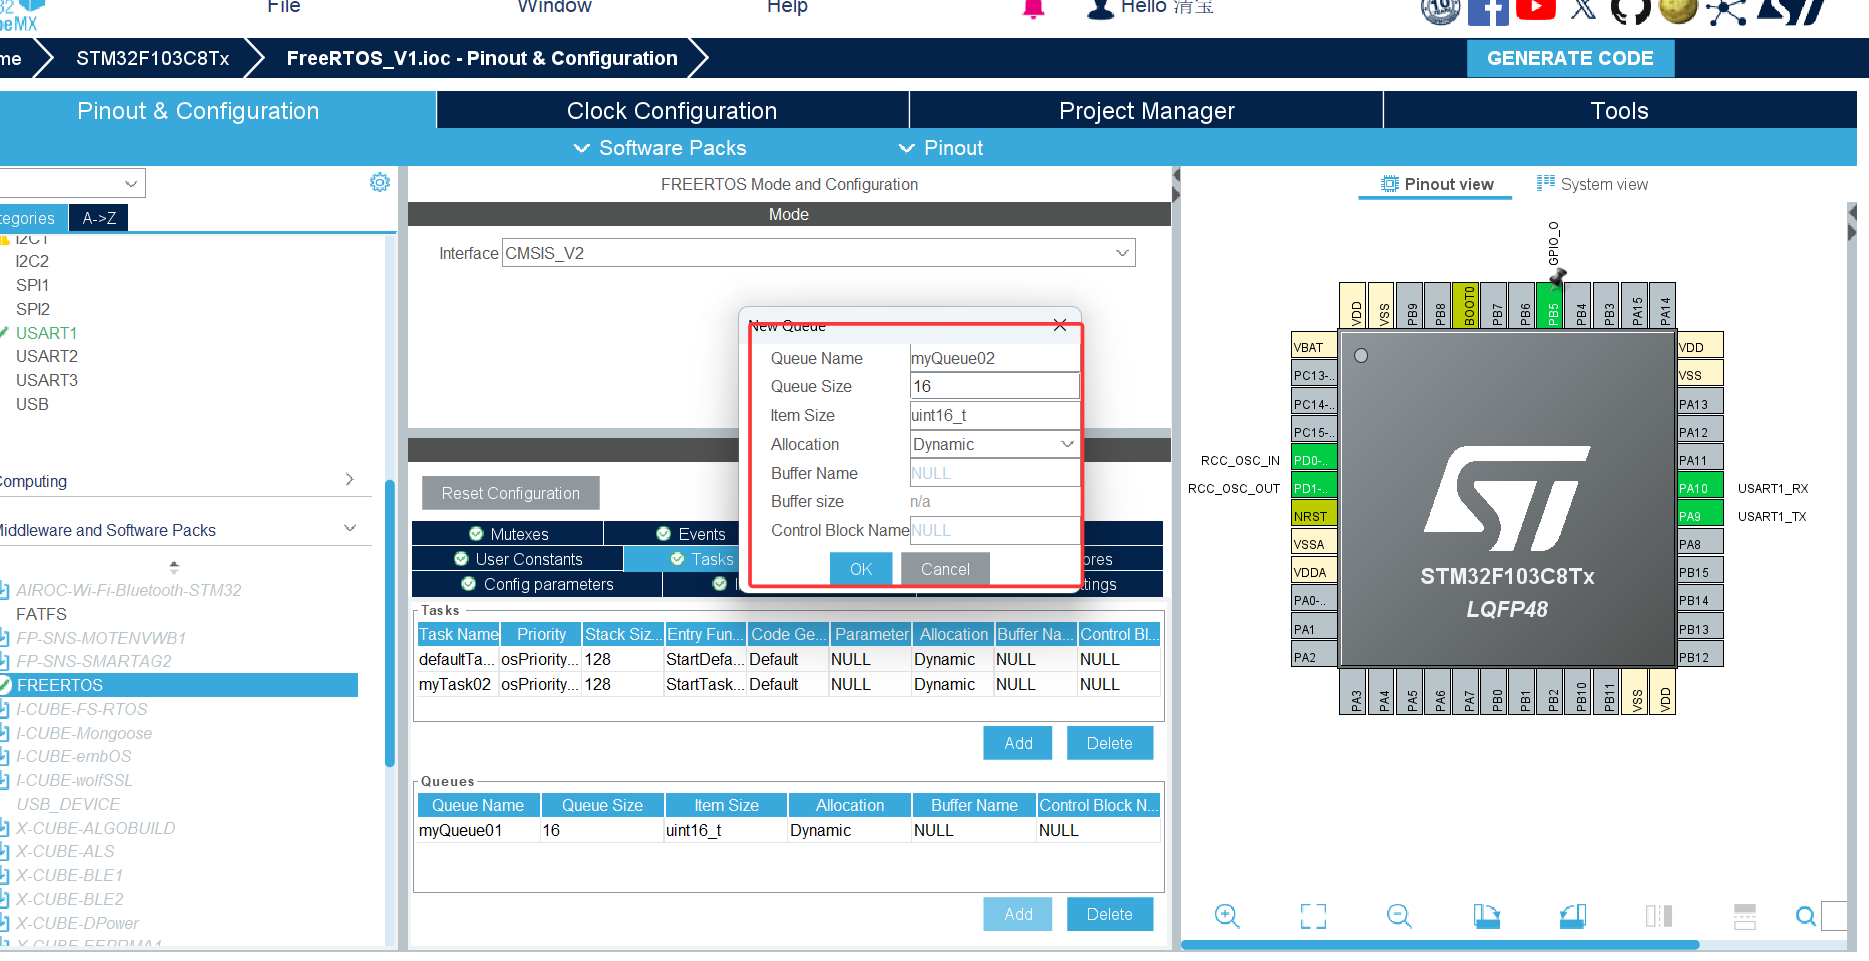Screen dimensions: 1869x961
Task: Click the ST community network icon
Action: click(x=1726, y=11)
